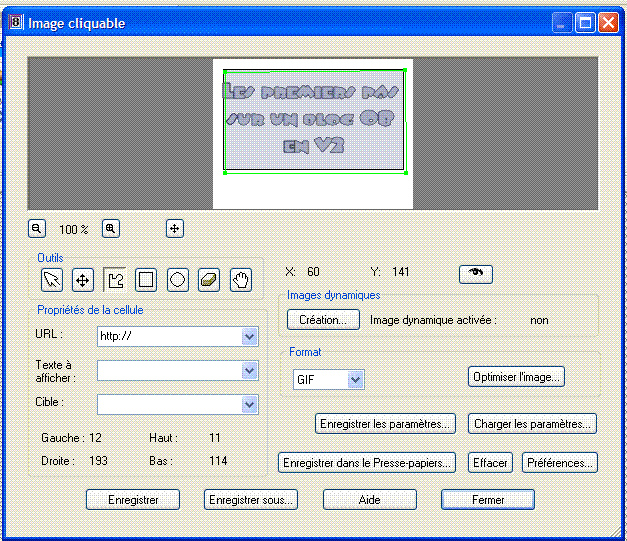Select the eraser tool
627x541 pixels.
point(208,280)
